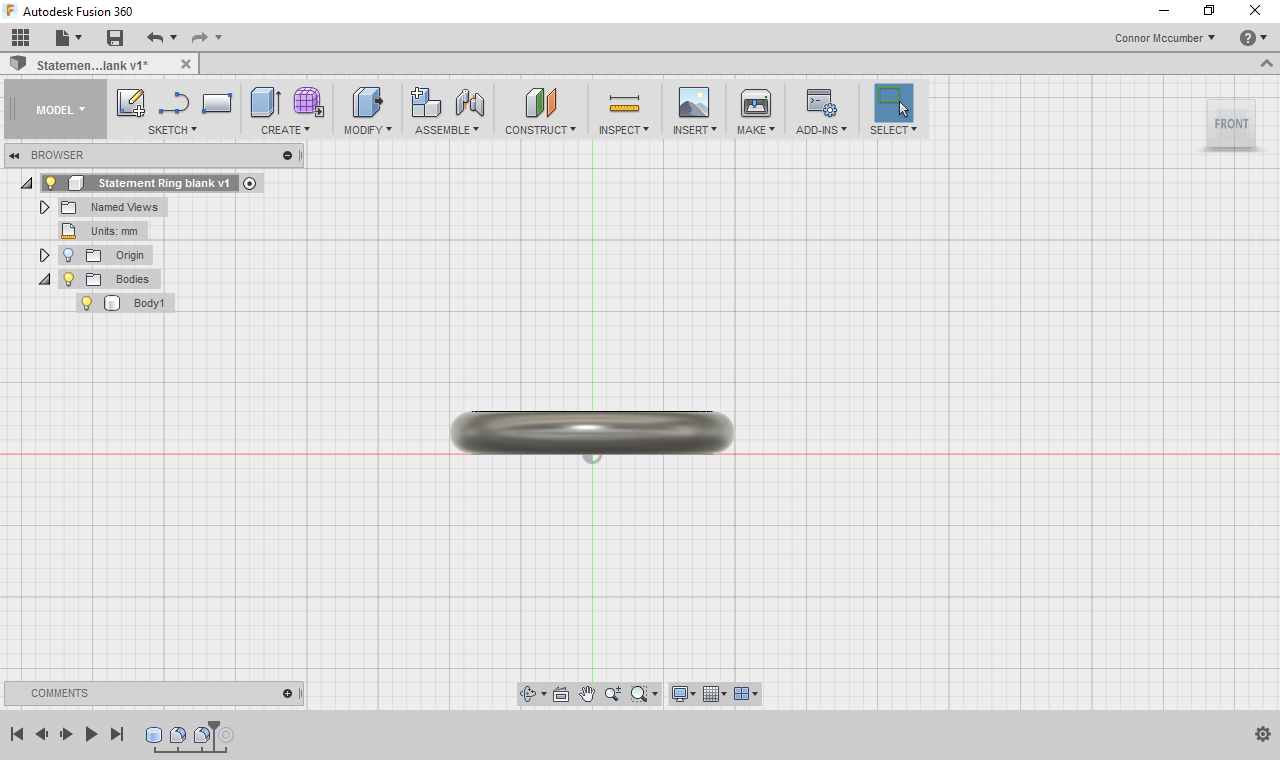This screenshot has width=1280, height=760.
Task: Select the Create Sketch tool
Action: [x=131, y=103]
